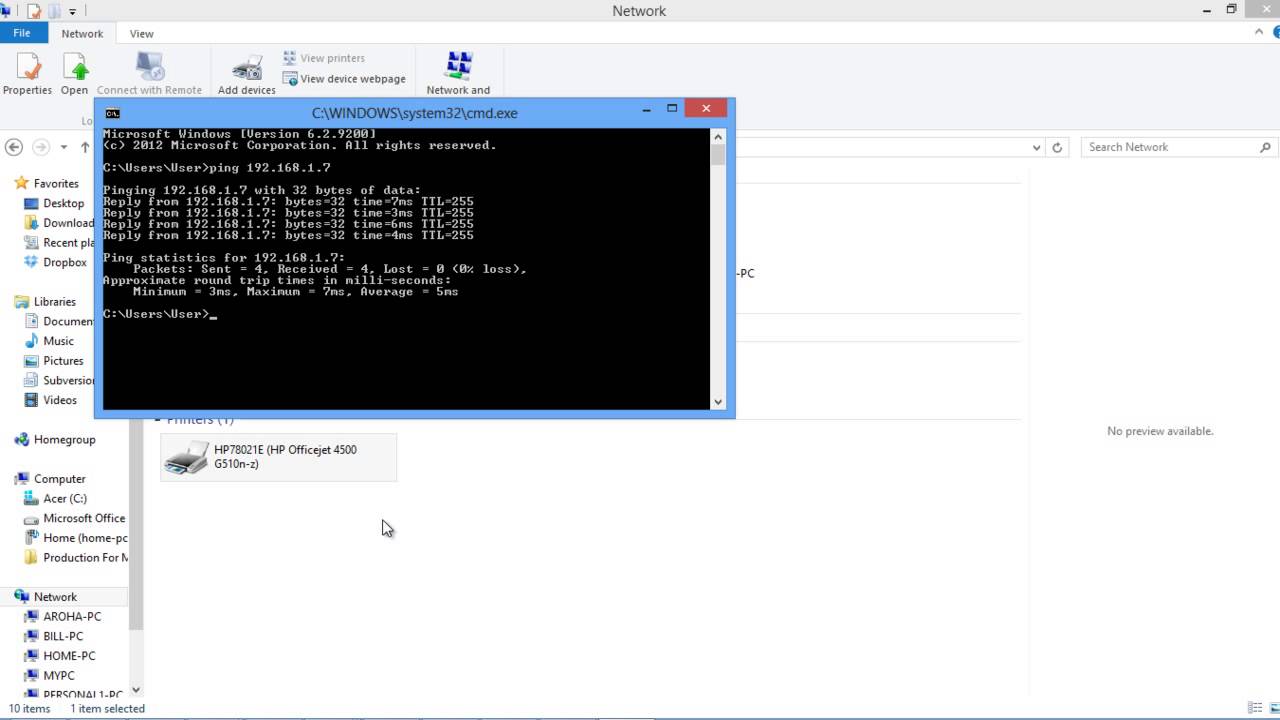The height and width of the screenshot is (720, 1280).
Task: Select AROHA-PC under Network
Action: pos(72,617)
